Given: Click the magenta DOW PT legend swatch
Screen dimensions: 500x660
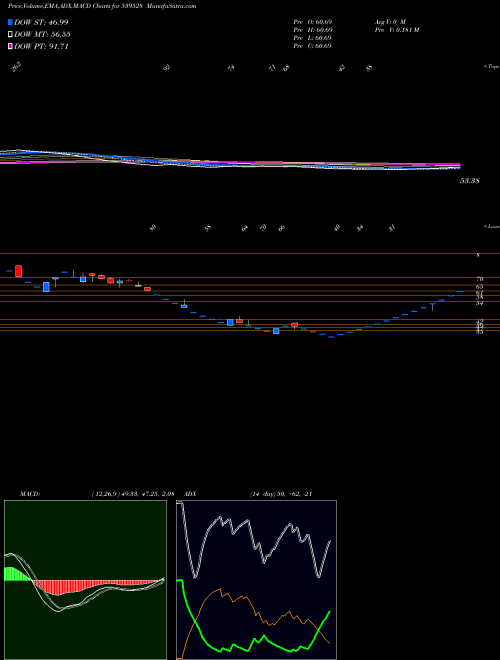Looking at the screenshot, I should click(x=10, y=46).
